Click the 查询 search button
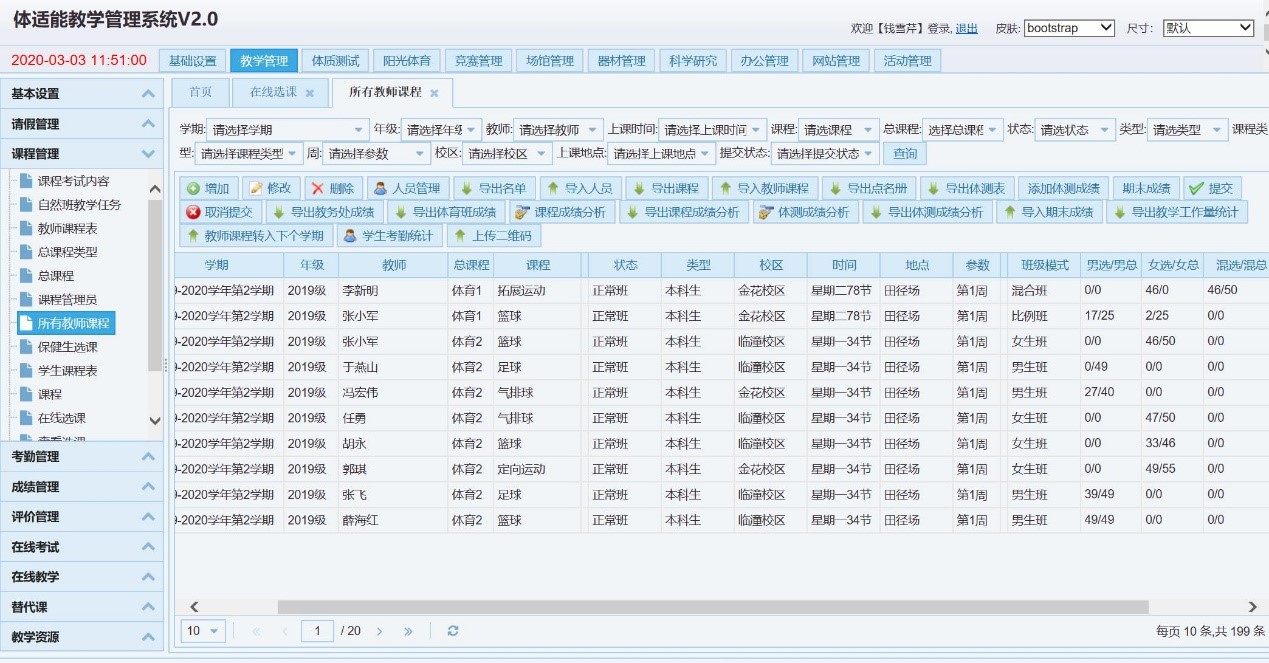 pos(905,154)
